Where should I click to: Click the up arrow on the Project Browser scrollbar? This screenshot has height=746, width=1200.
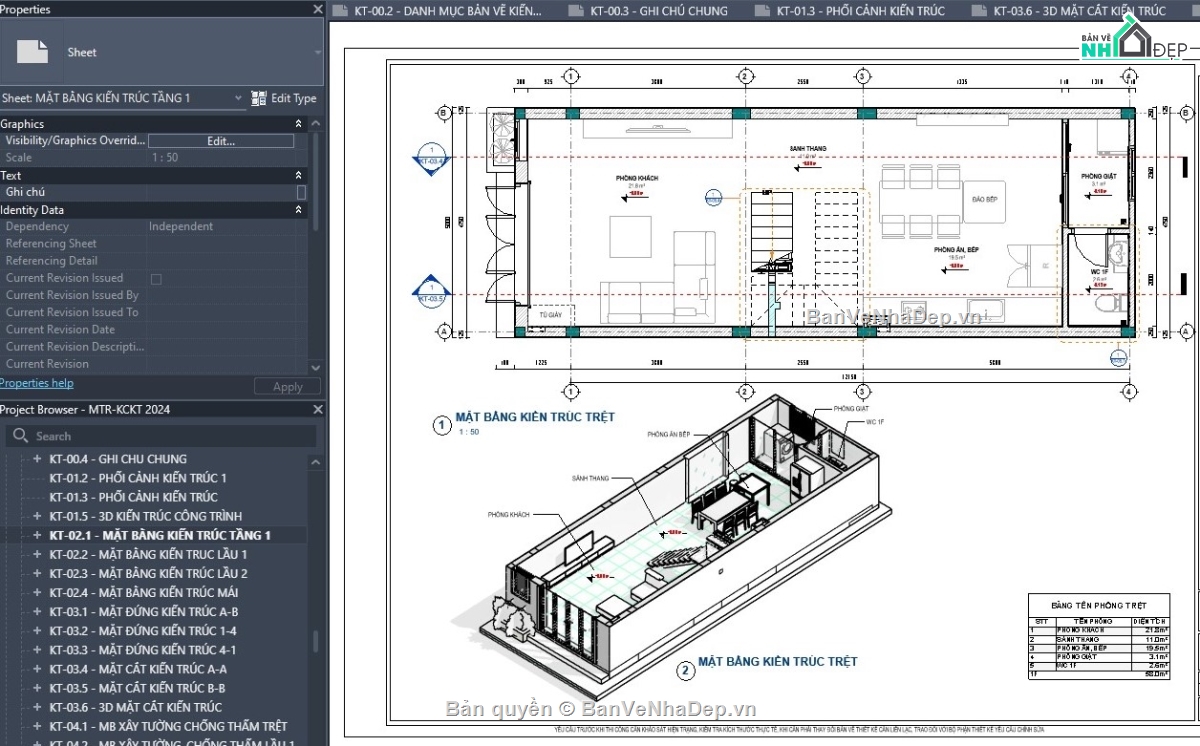[317, 462]
